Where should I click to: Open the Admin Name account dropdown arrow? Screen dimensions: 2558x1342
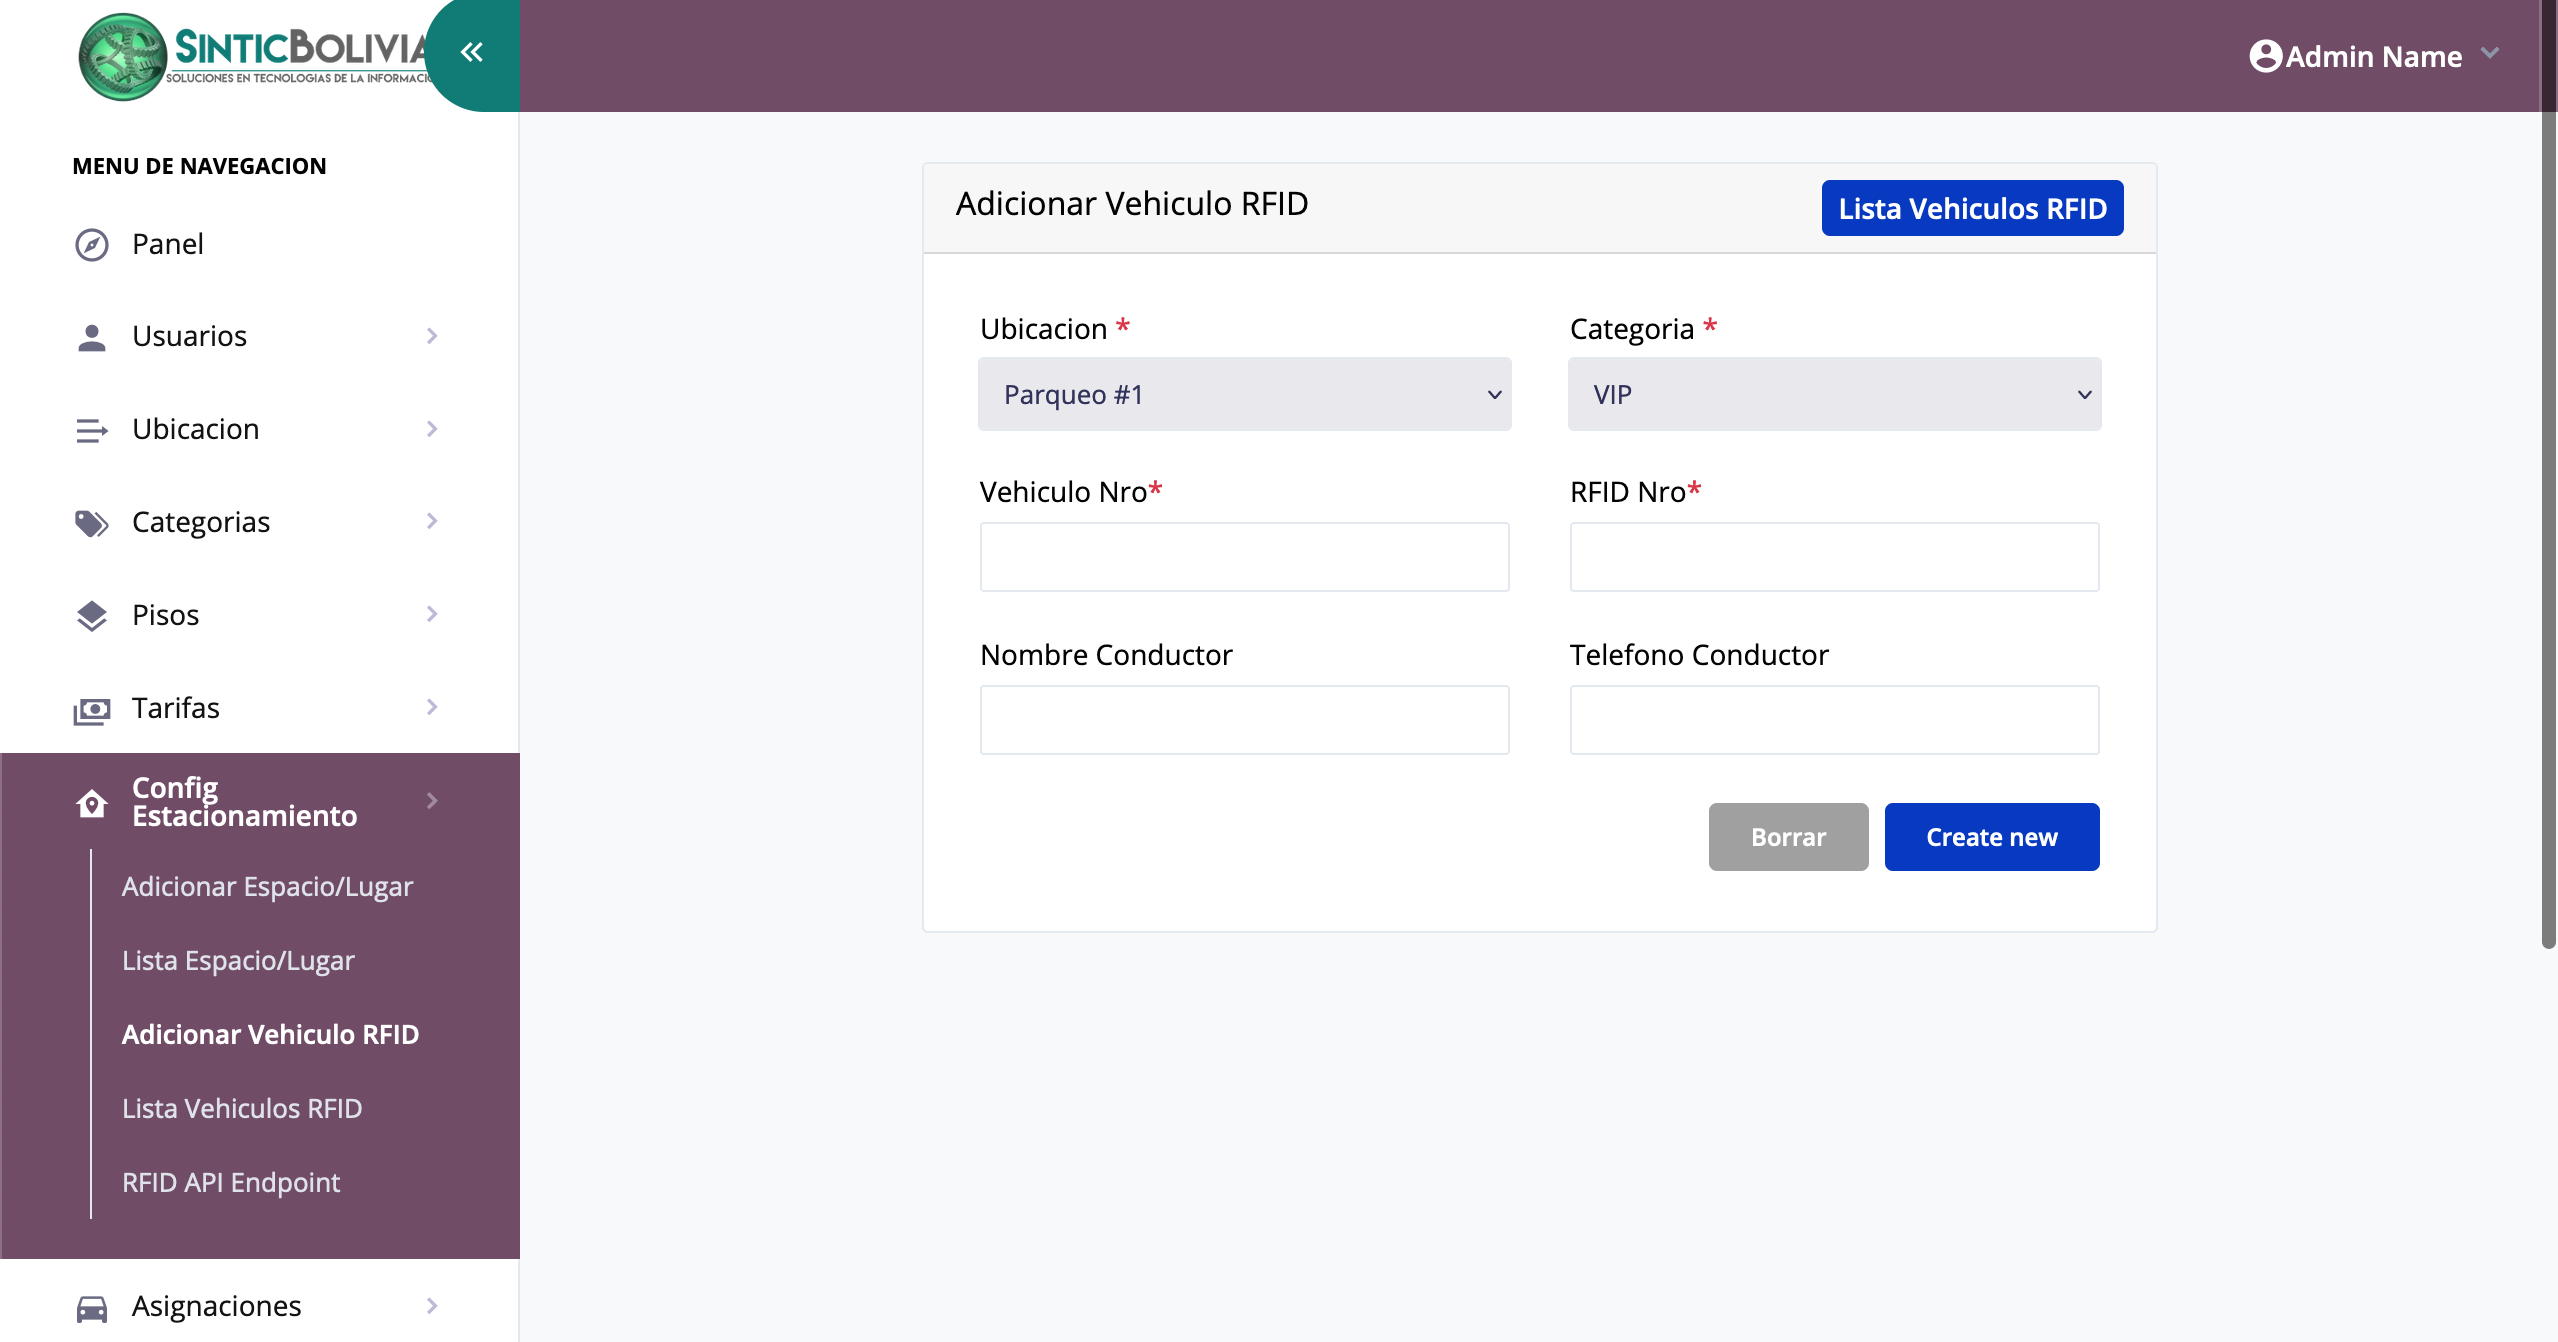click(2490, 53)
